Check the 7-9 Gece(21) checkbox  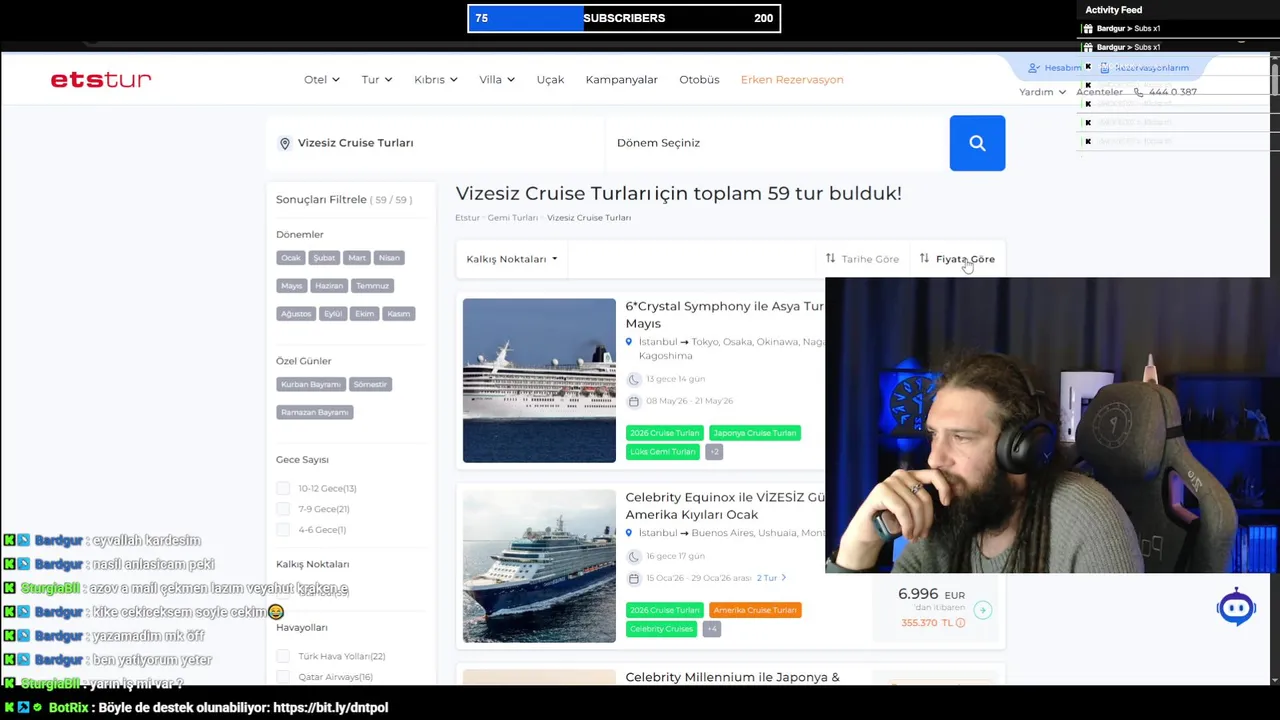coord(283,509)
